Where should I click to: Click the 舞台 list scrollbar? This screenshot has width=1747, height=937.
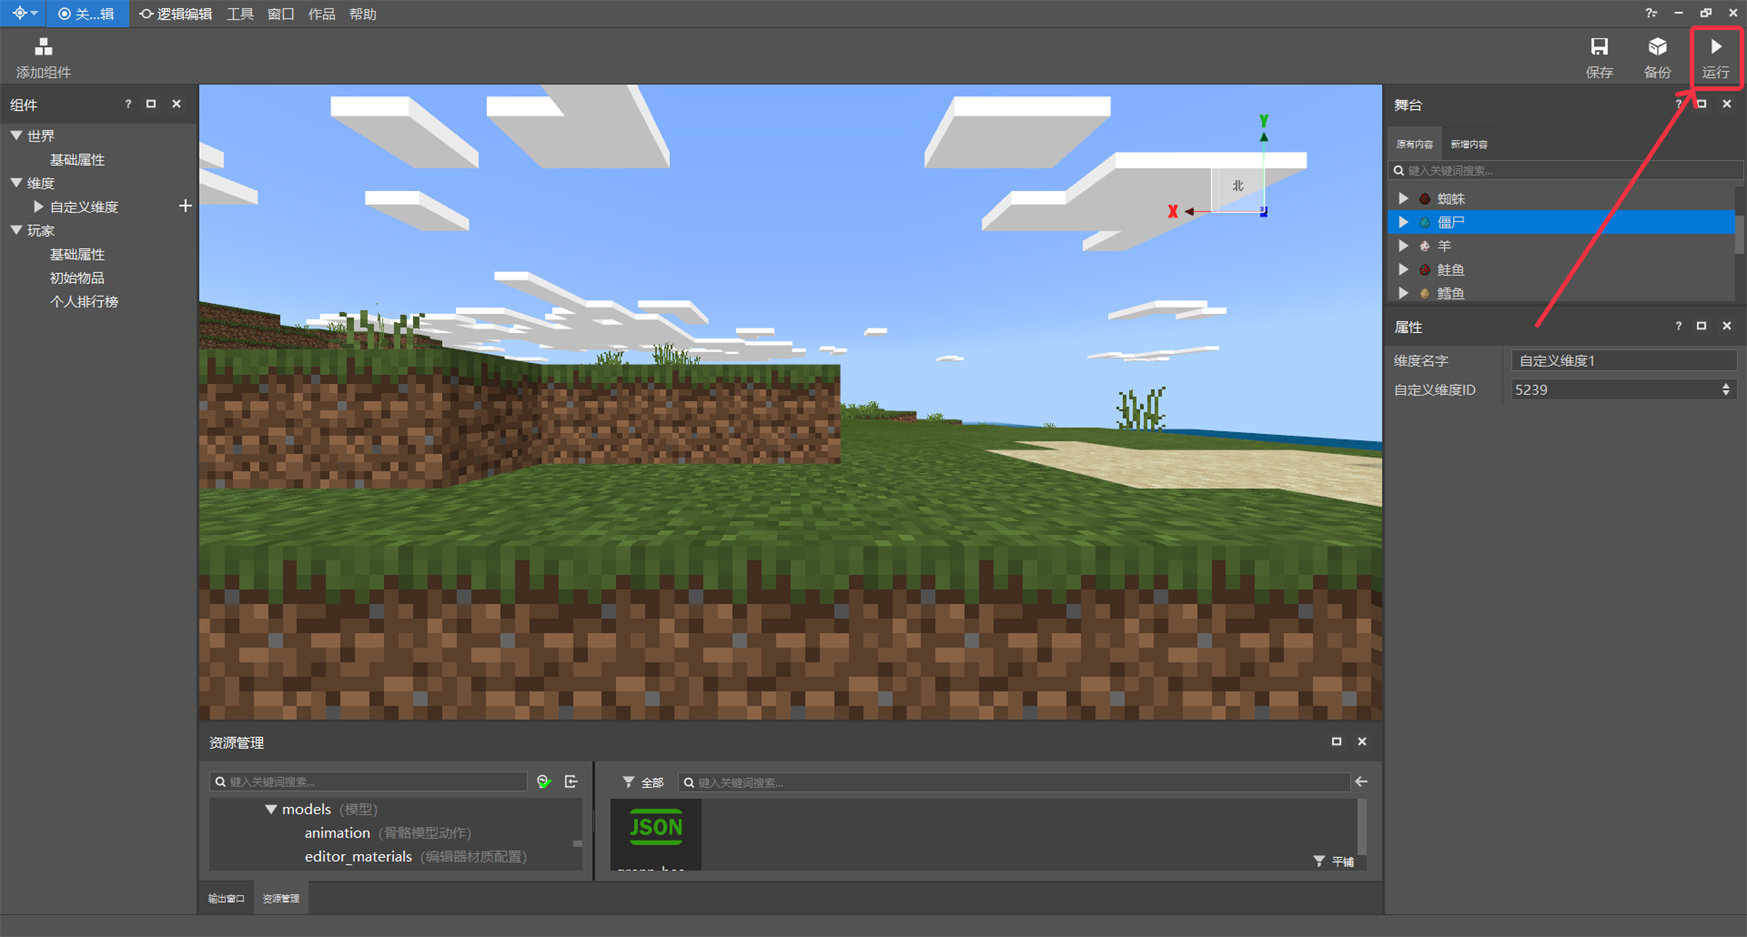(x=1740, y=235)
